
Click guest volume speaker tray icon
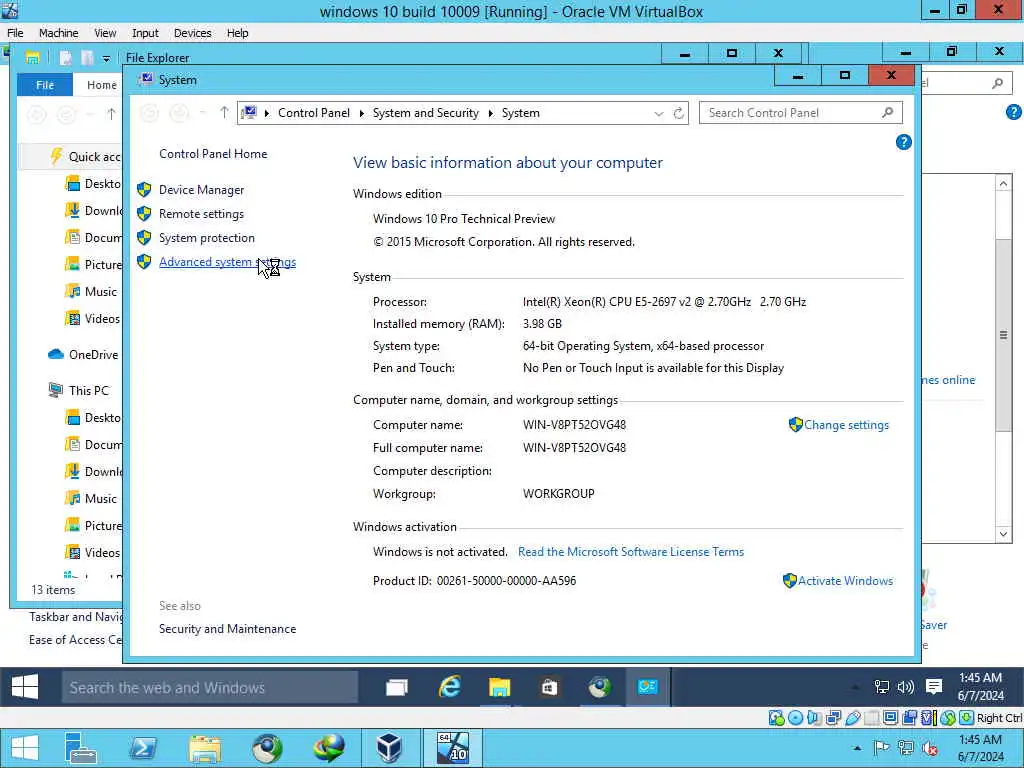[906, 686]
